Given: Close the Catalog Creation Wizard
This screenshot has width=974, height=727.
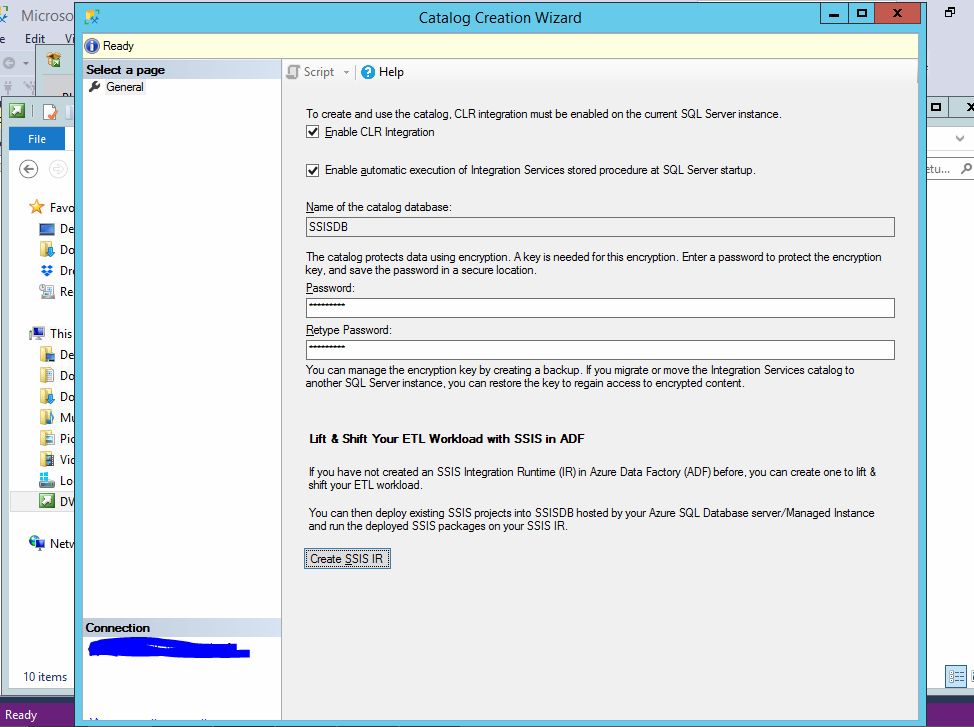Looking at the screenshot, I should coord(897,14).
